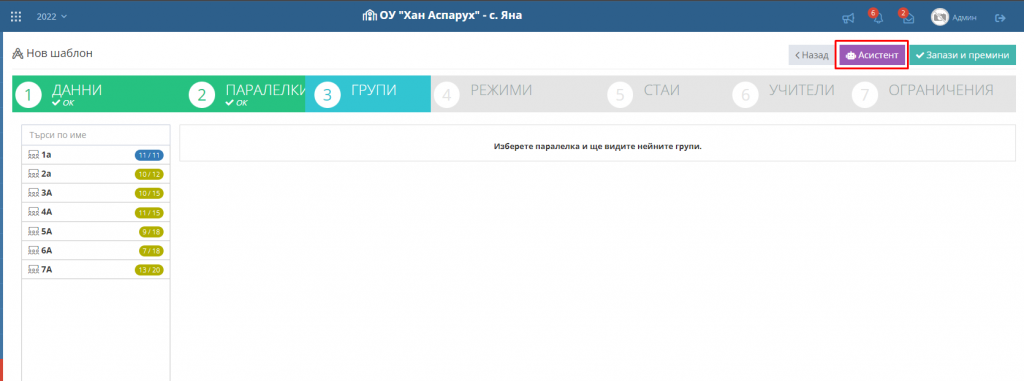Expand the 2022 year dropdown
This screenshot has width=1024, height=381.
pyautogui.click(x=52, y=17)
